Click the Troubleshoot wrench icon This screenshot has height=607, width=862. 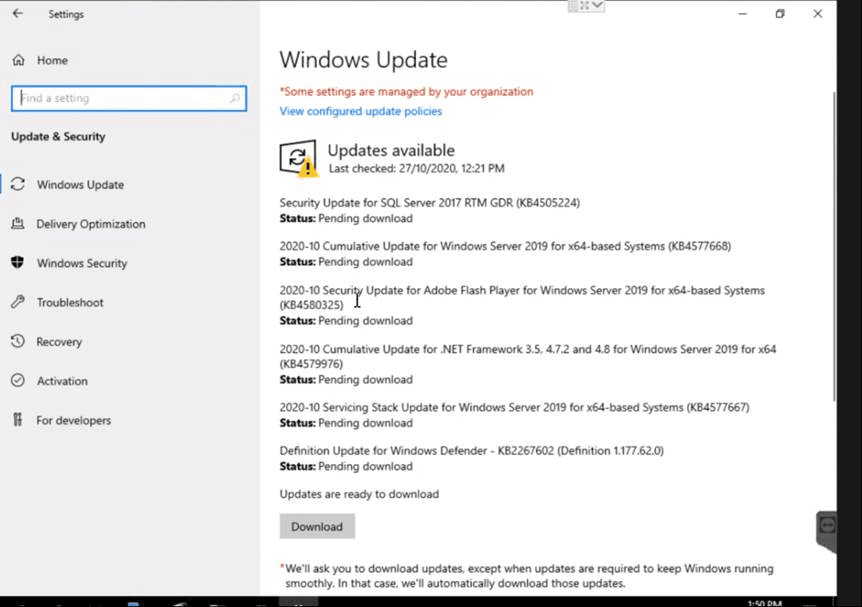click(18, 302)
